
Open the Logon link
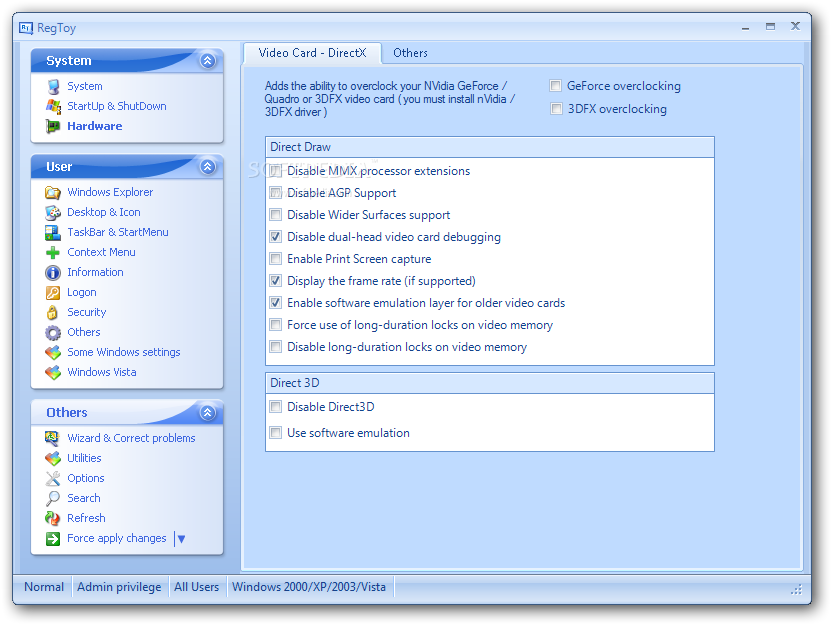click(x=82, y=292)
